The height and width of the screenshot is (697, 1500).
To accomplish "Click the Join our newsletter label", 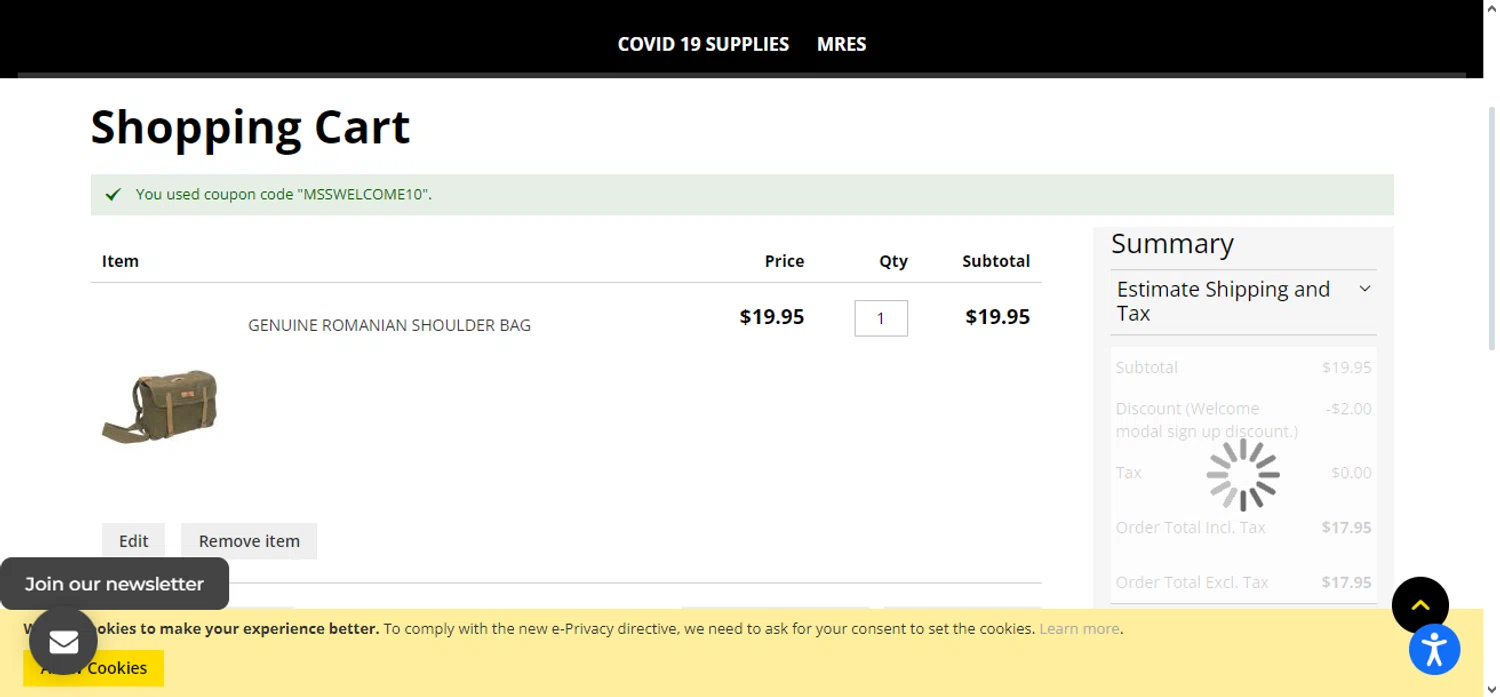I will (114, 584).
